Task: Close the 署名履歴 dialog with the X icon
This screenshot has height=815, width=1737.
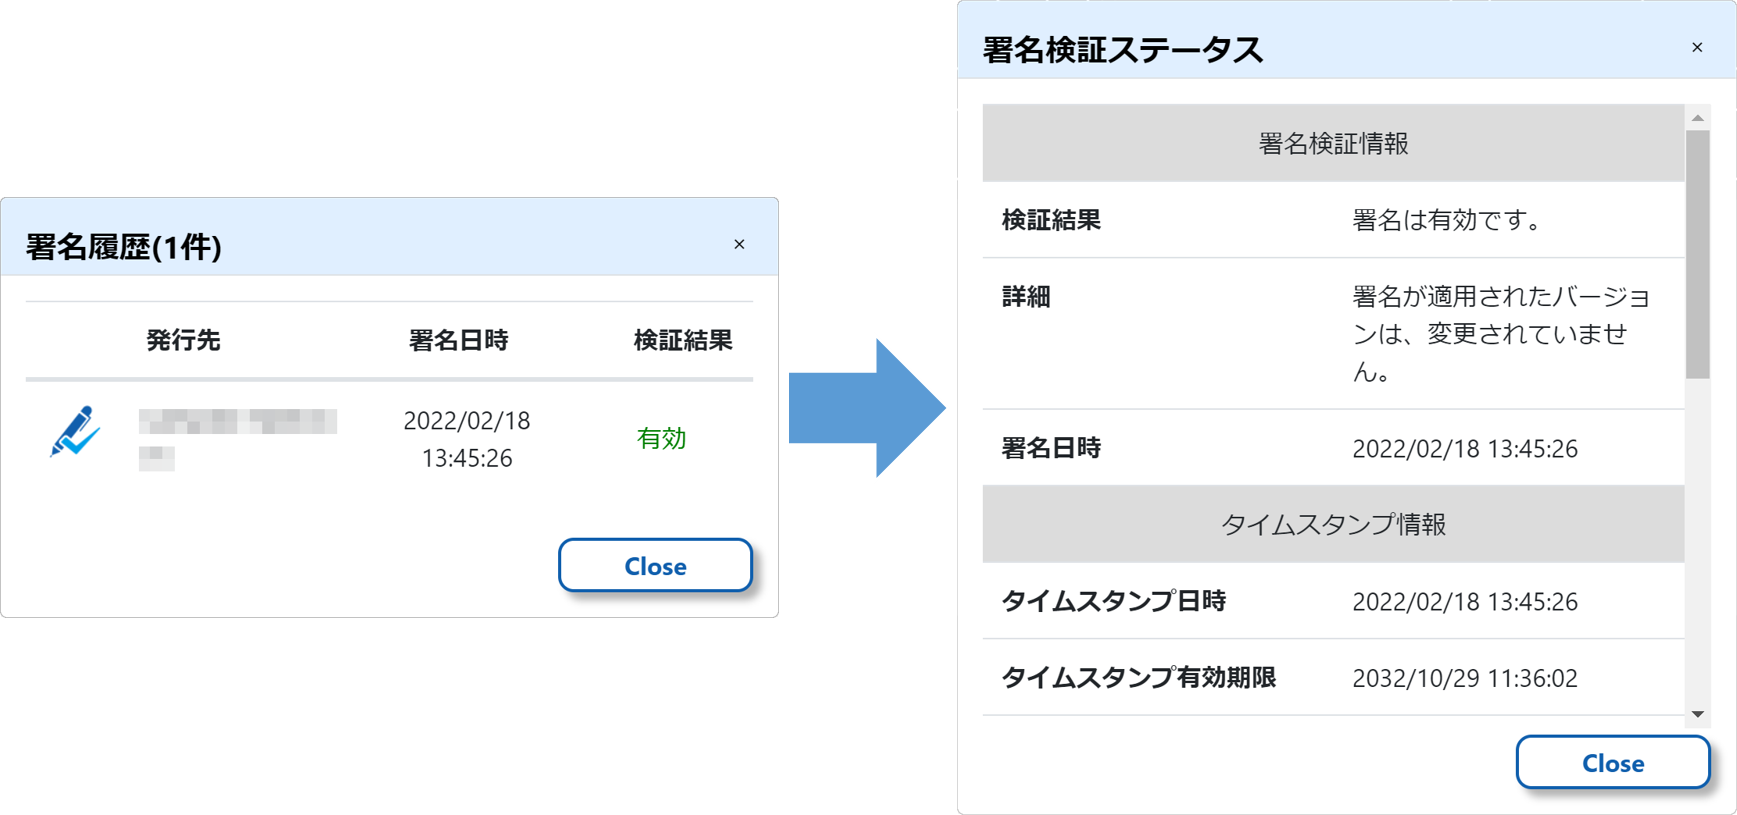Action: (x=739, y=245)
